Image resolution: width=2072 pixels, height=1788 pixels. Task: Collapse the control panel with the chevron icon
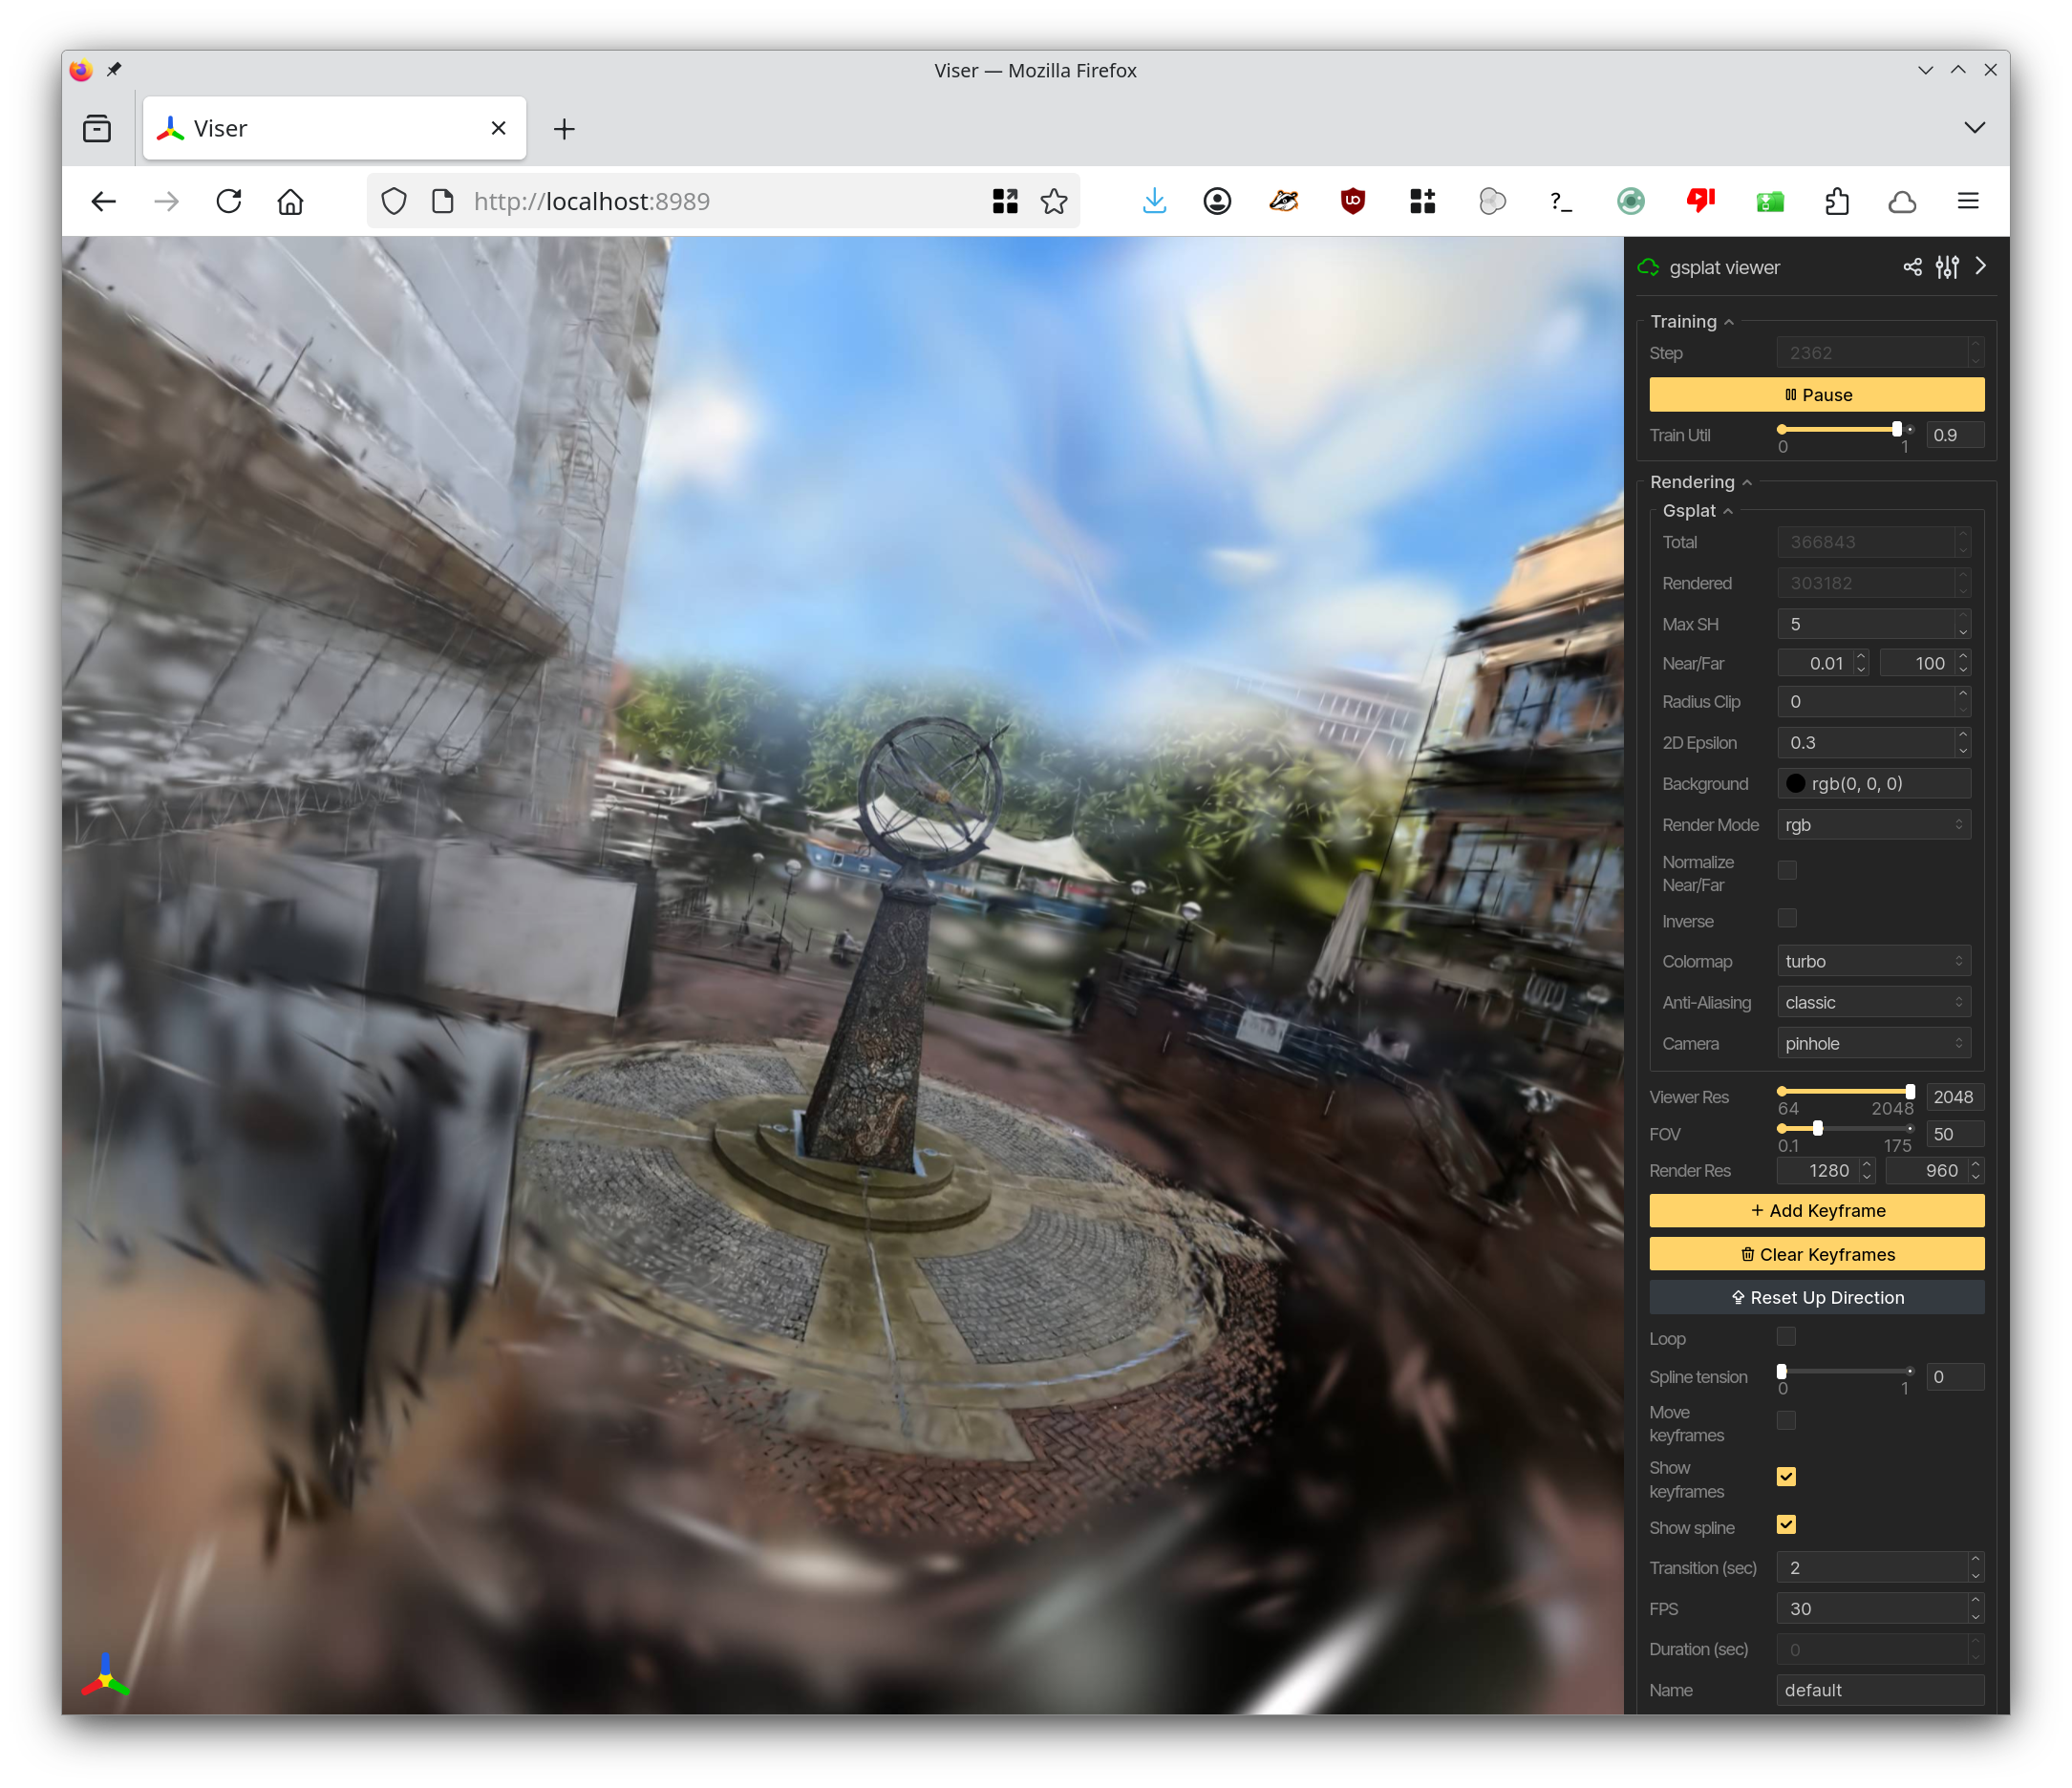tap(1981, 267)
